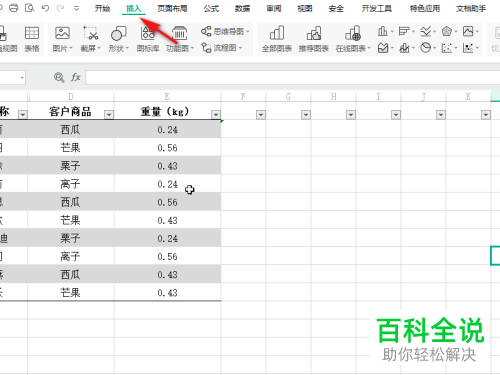
Task: Switch to the 开始 tab
Action: coord(102,8)
